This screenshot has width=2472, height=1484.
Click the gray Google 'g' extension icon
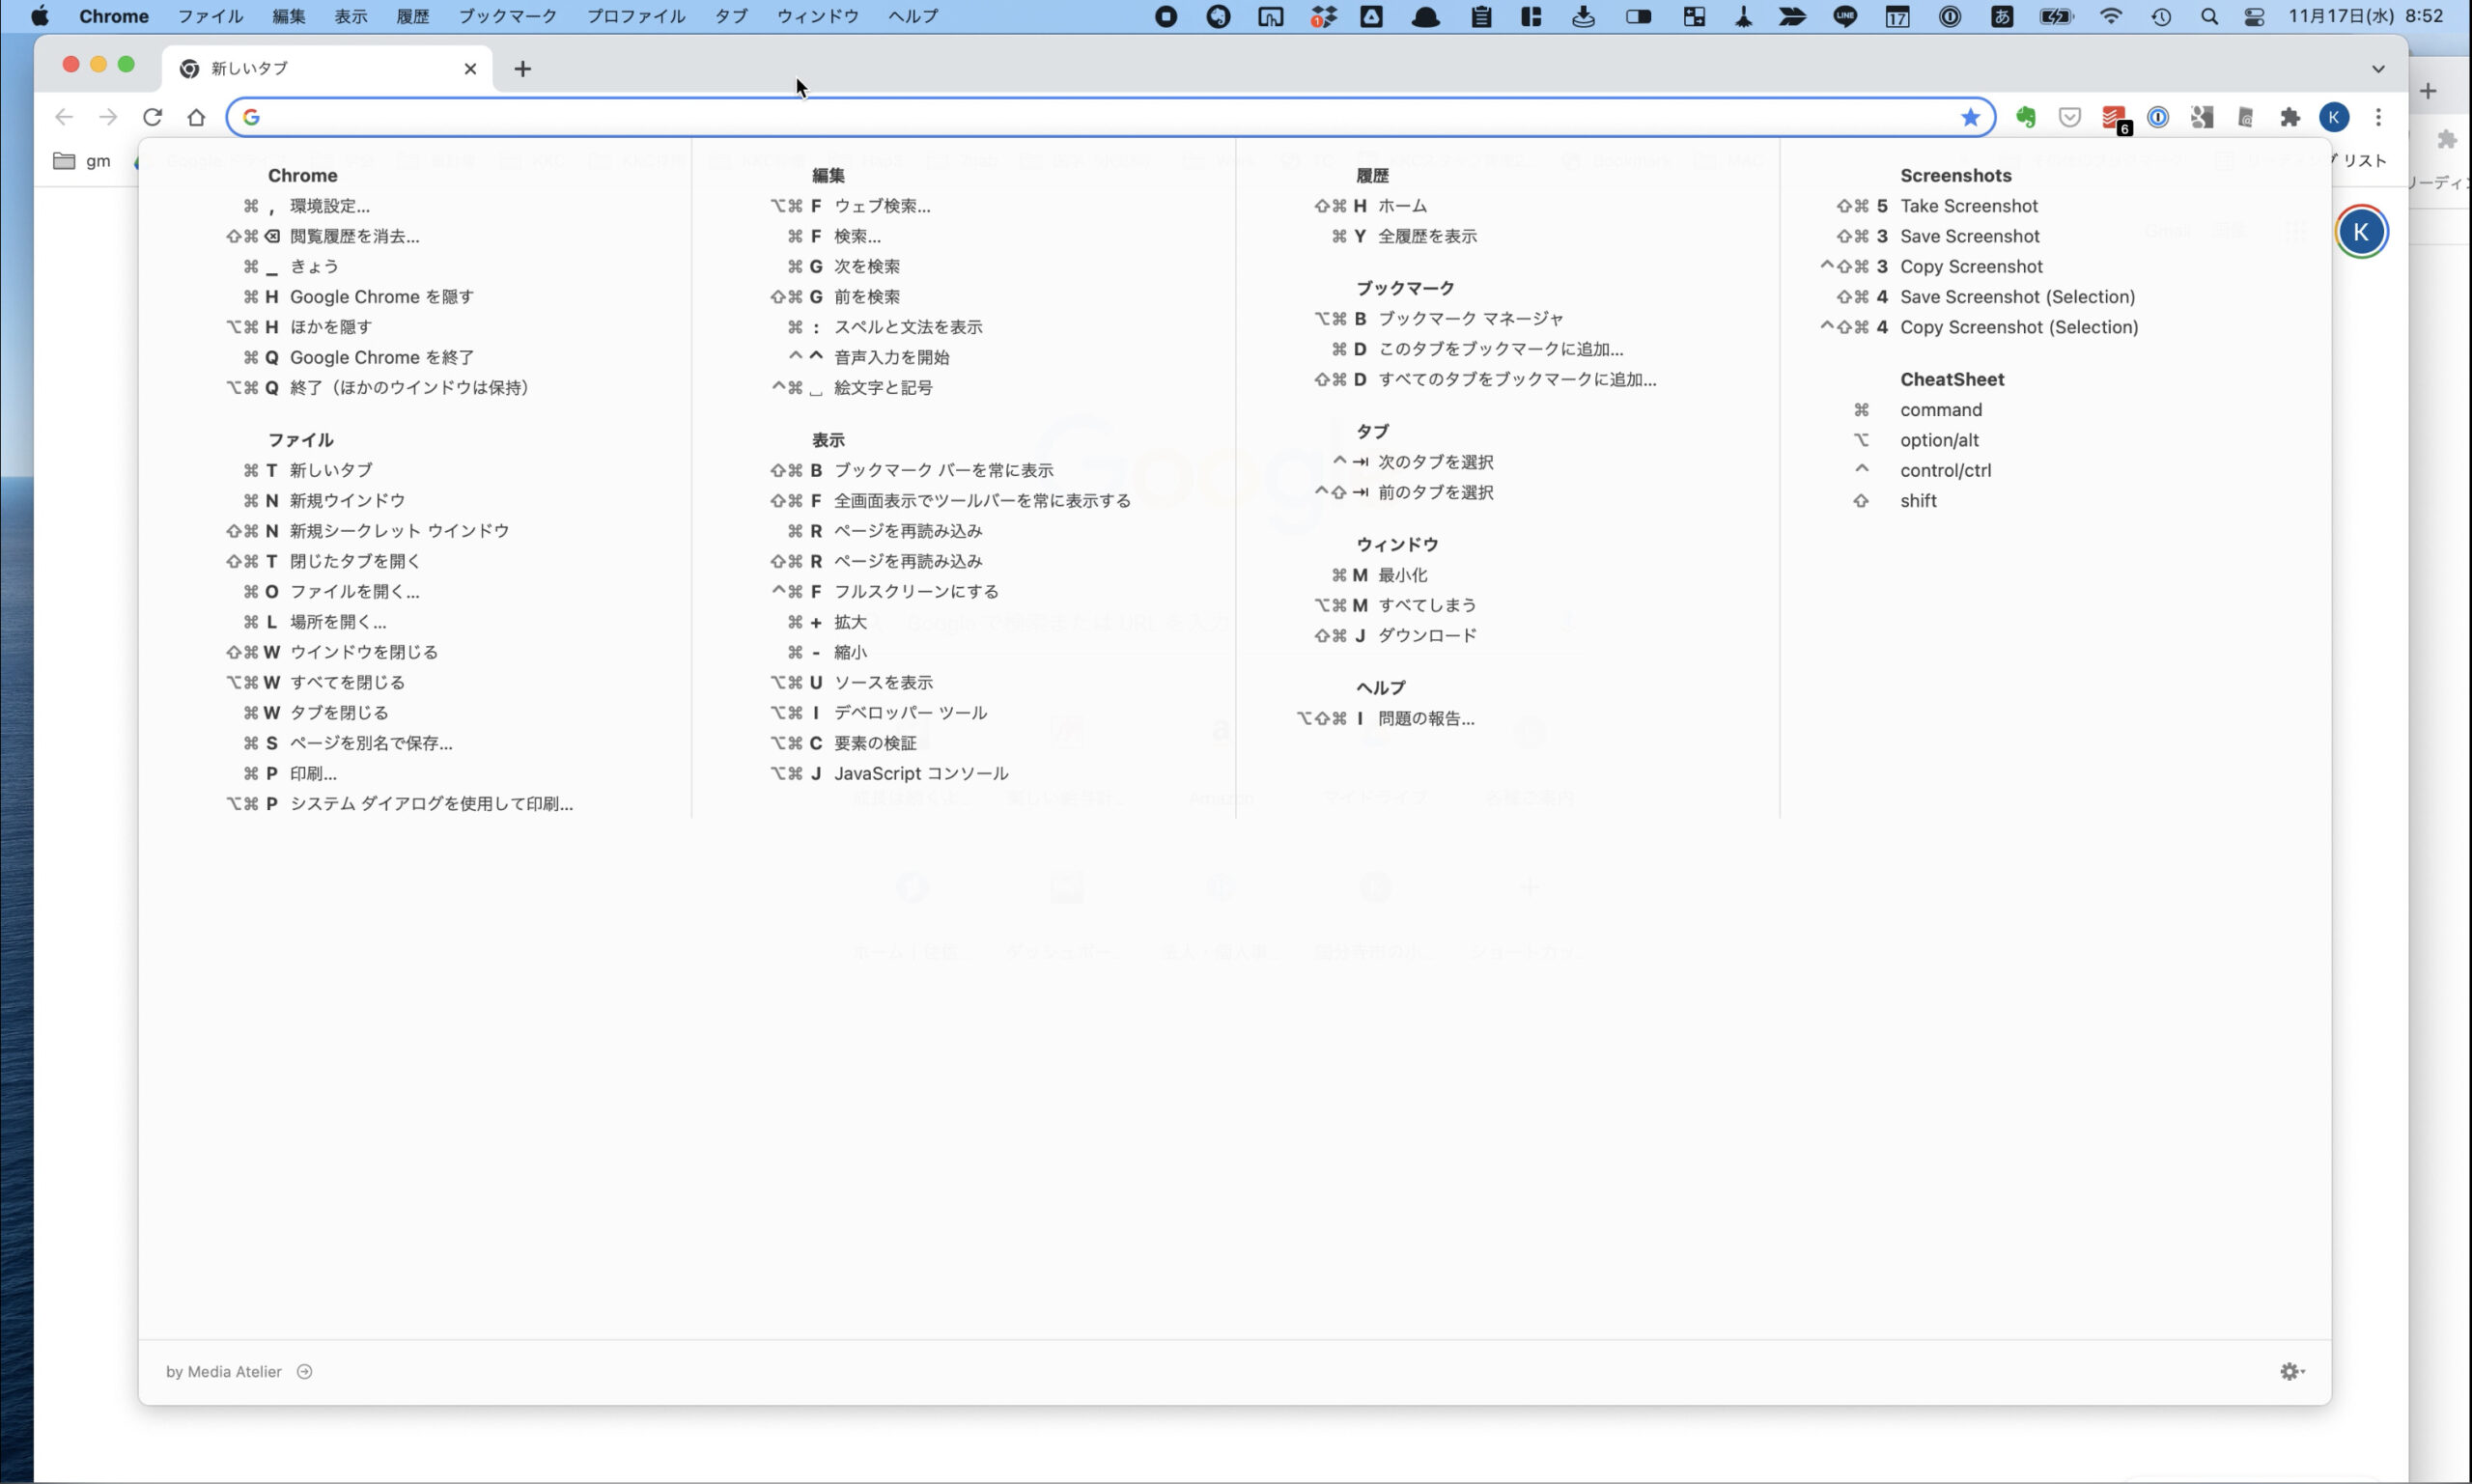click(x=2202, y=117)
